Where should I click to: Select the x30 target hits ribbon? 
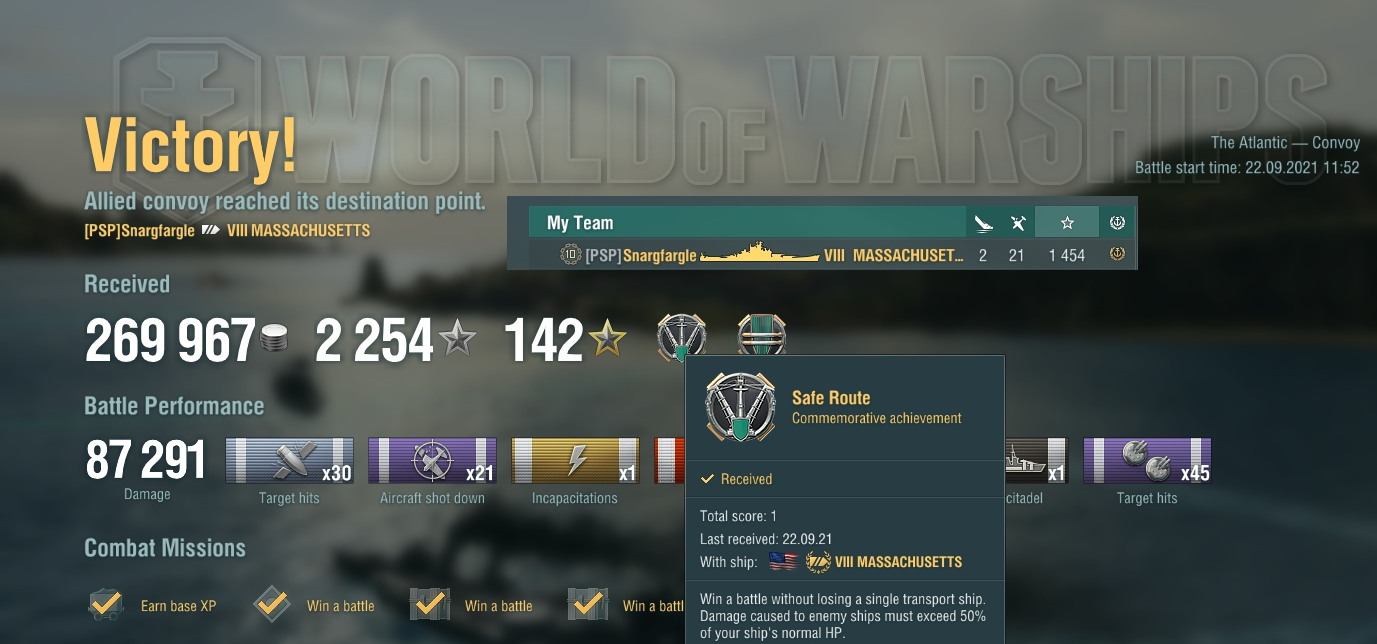[x=289, y=461]
